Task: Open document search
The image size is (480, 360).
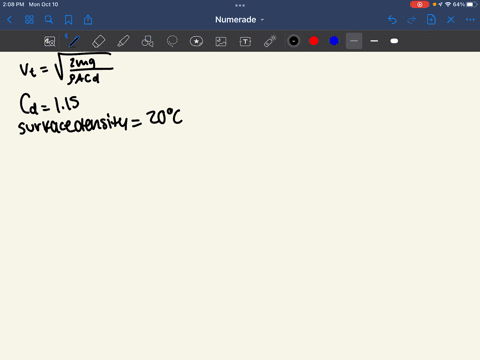Action: pos(49,20)
